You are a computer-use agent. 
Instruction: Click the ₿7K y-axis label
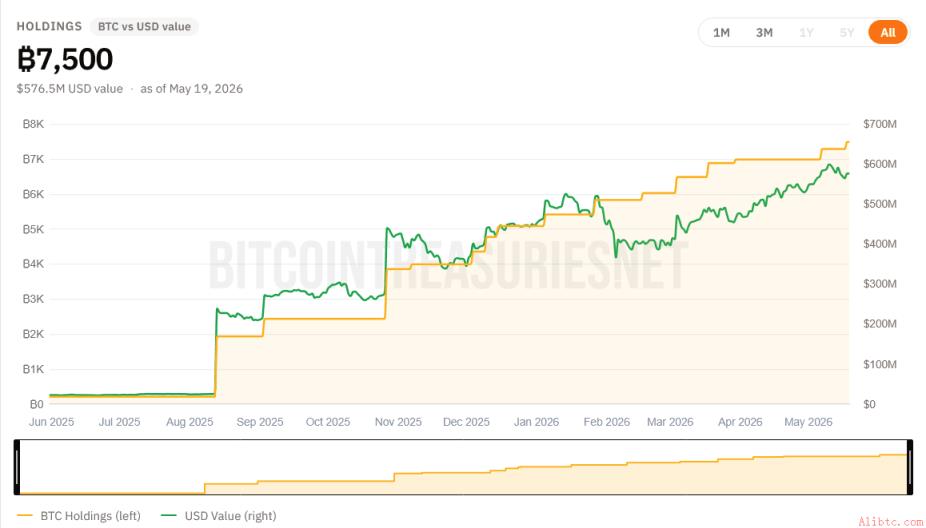tap(33, 159)
